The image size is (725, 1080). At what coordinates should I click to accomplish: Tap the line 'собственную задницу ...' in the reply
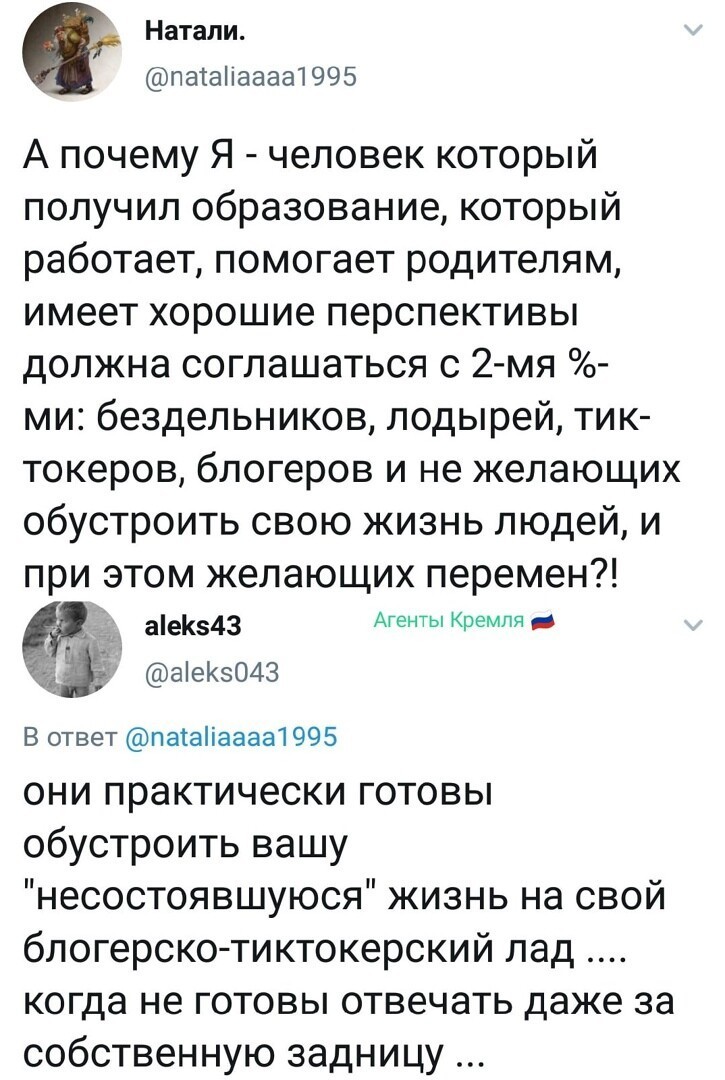[255, 1051]
